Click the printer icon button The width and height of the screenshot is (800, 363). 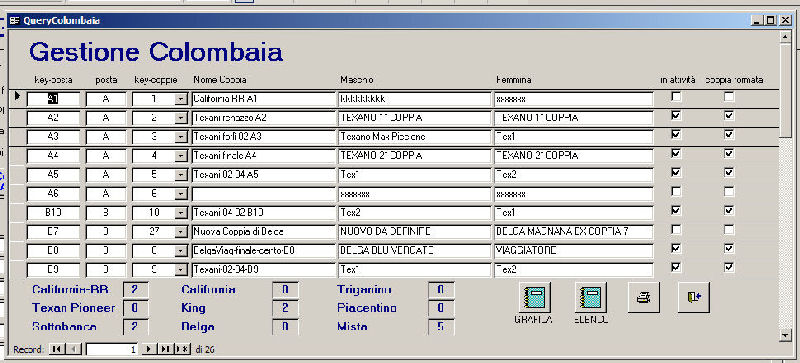[643, 297]
